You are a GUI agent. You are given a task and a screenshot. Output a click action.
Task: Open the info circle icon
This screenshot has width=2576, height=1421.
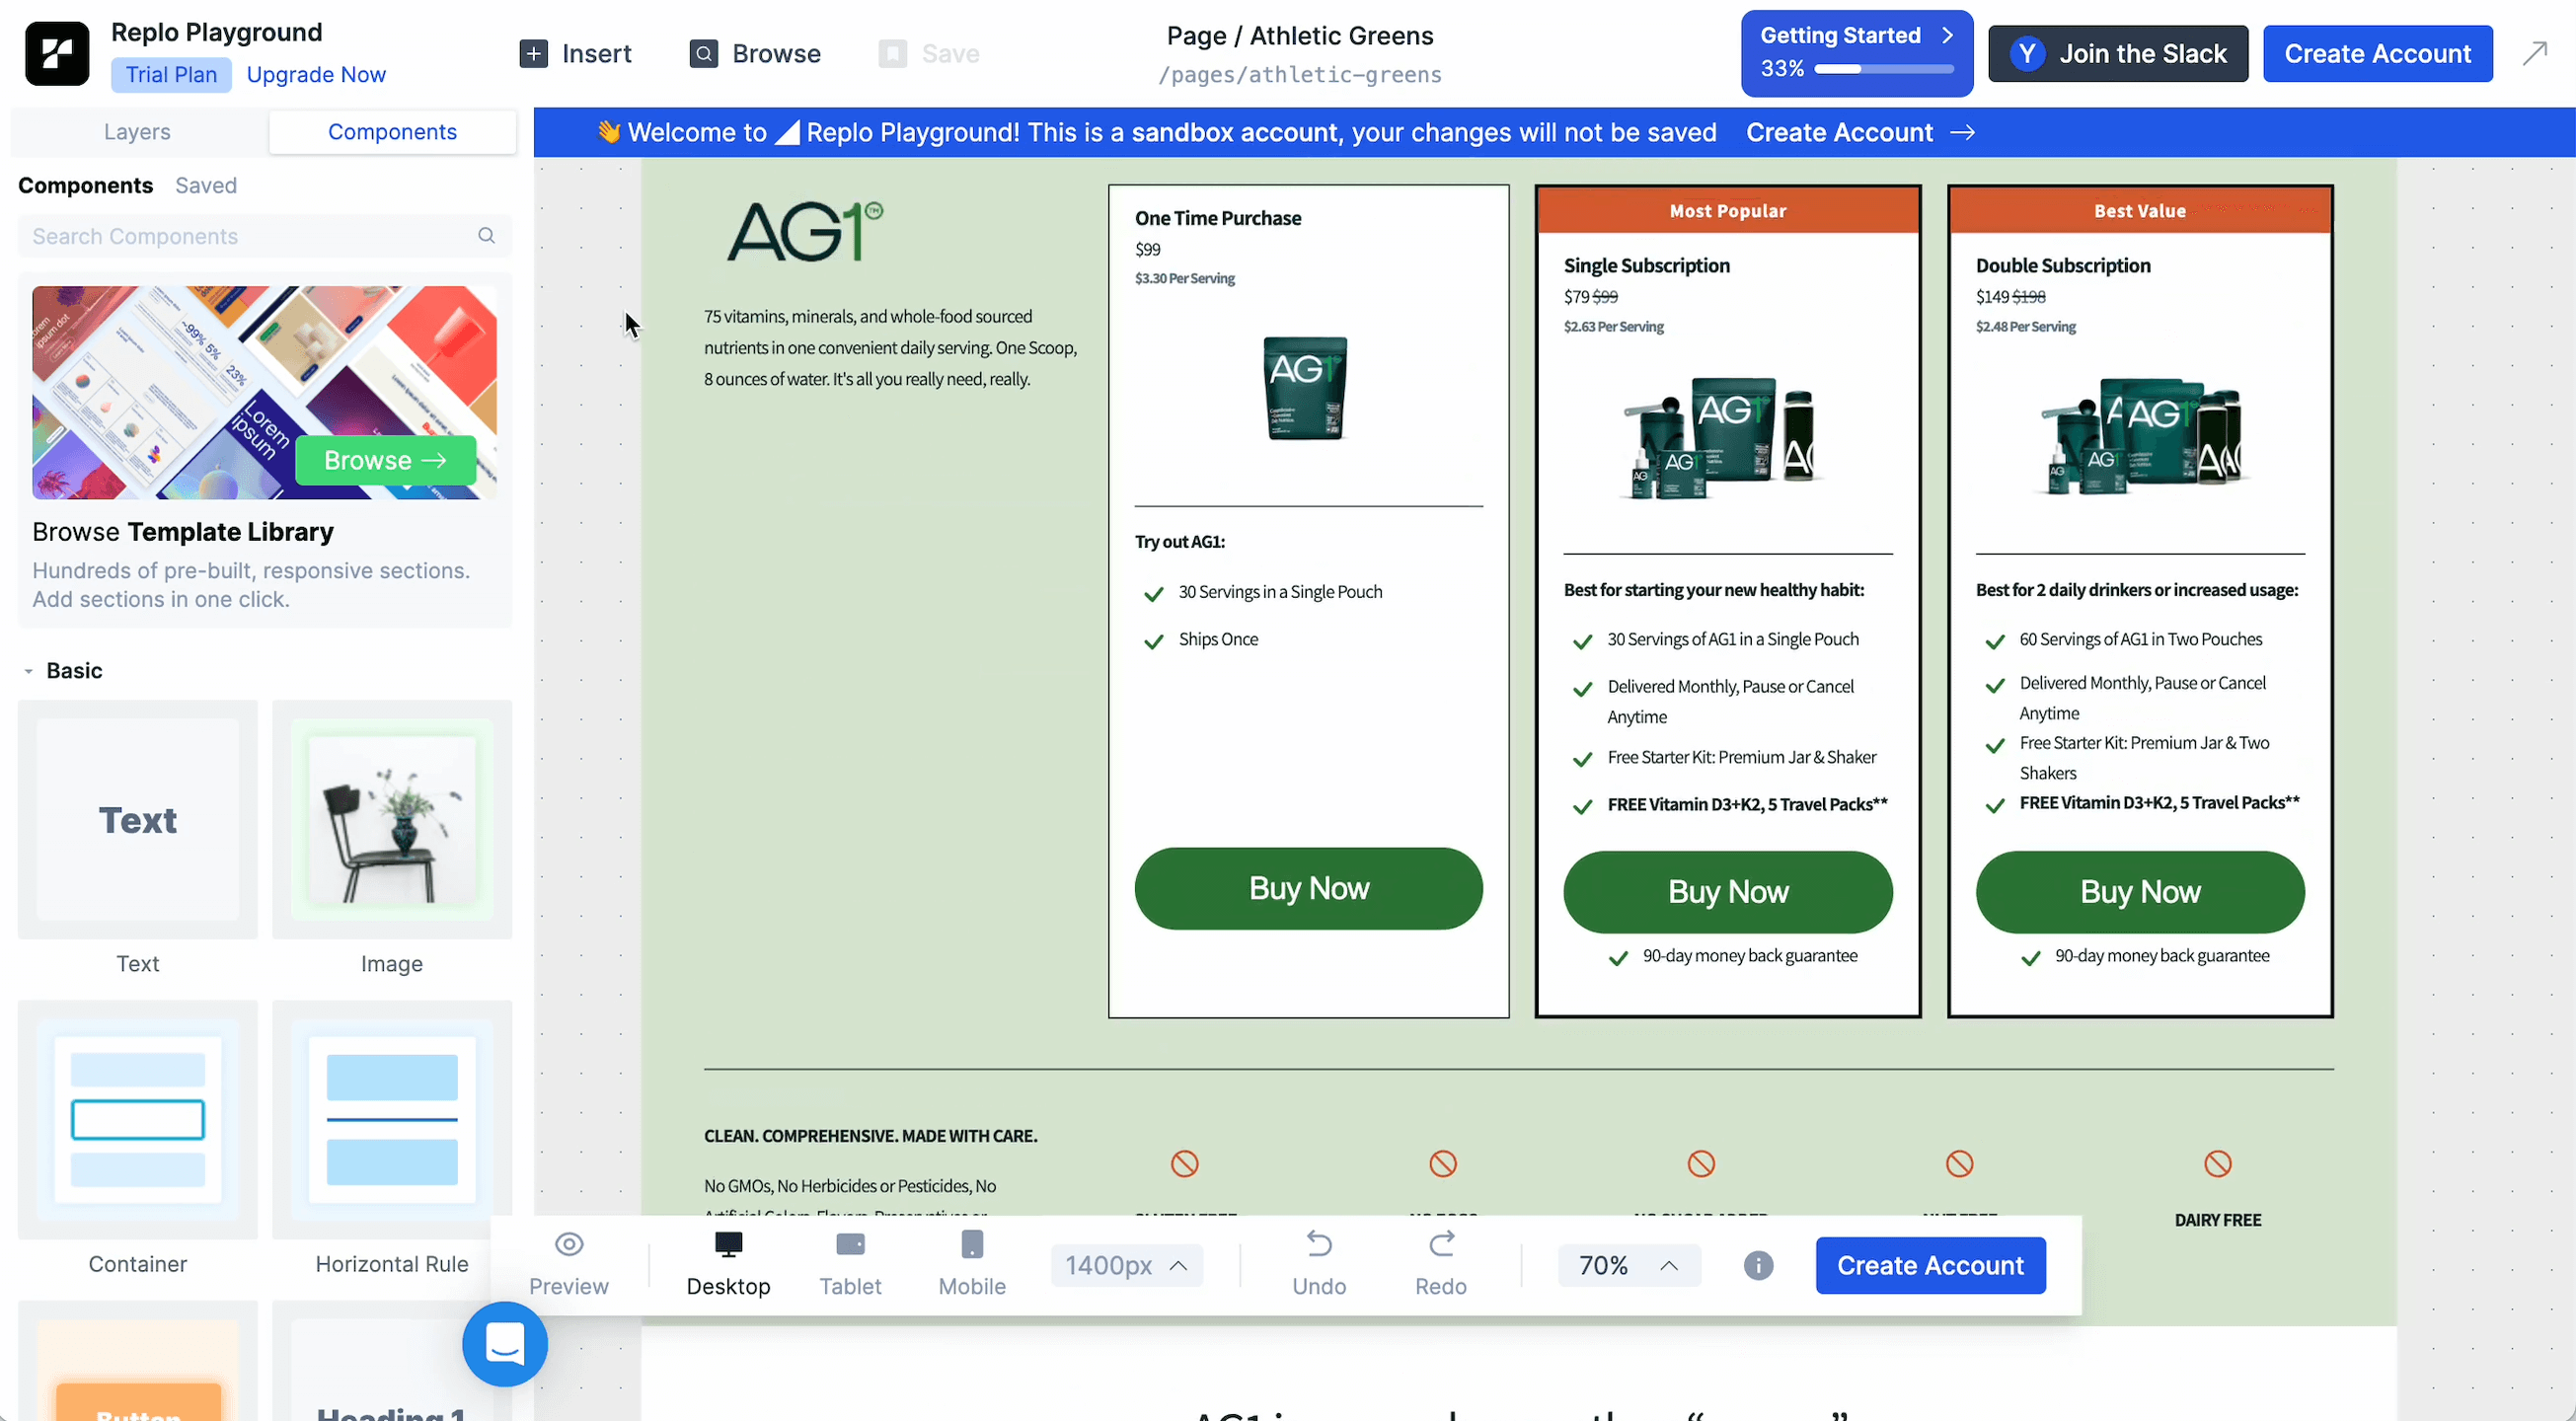point(1758,1265)
